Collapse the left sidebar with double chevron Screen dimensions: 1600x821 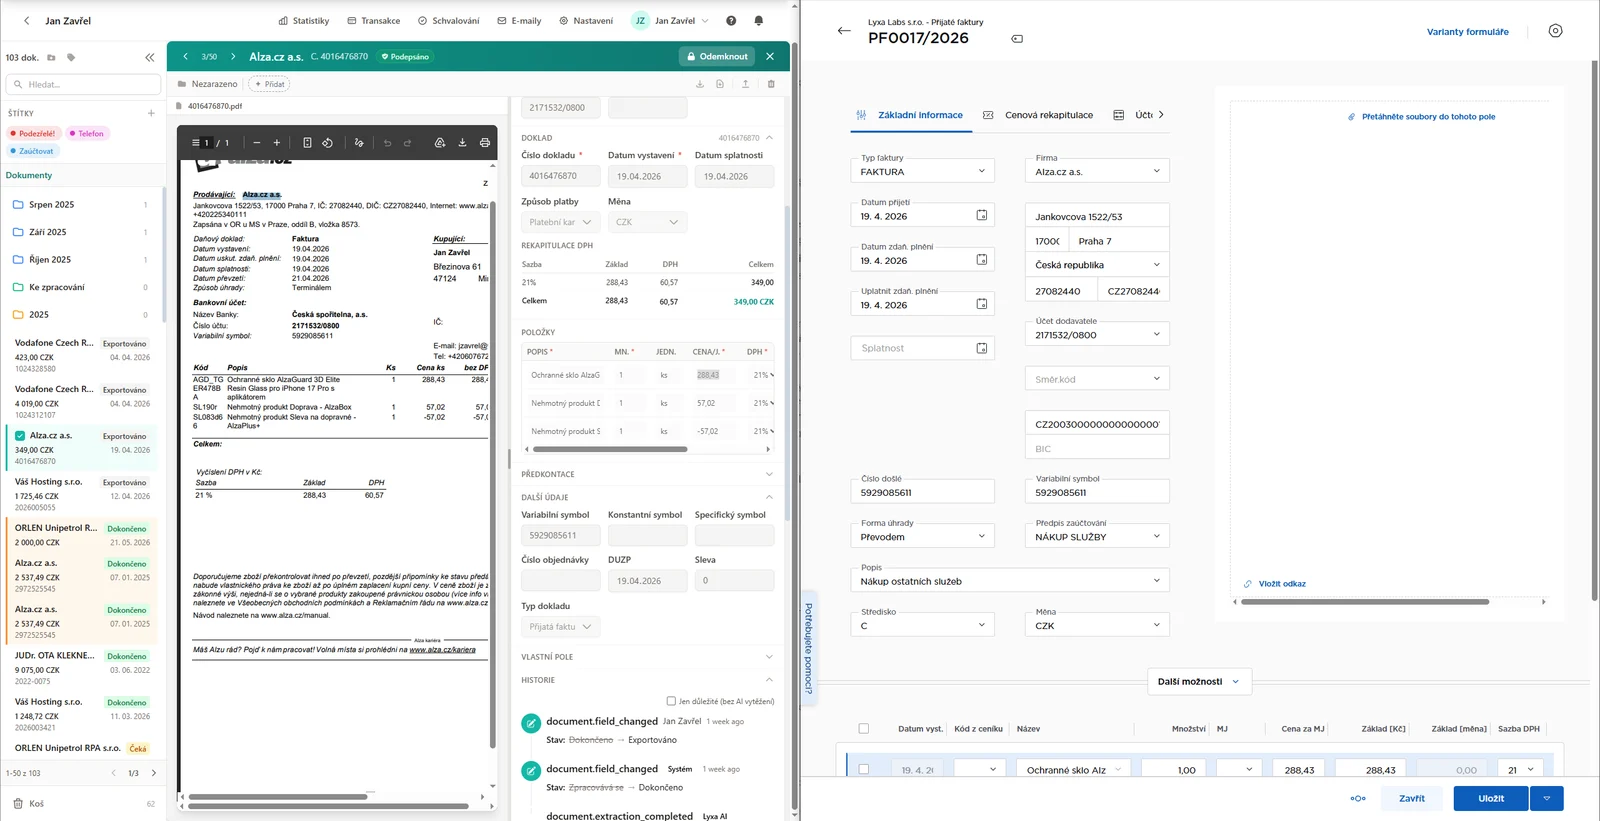coord(150,58)
